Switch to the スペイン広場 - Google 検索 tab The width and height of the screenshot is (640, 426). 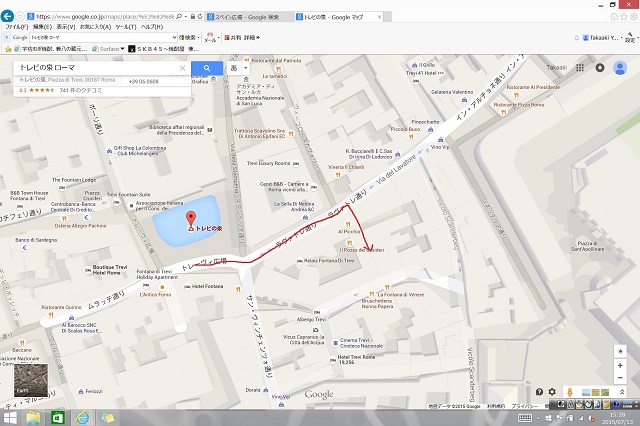click(x=247, y=17)
